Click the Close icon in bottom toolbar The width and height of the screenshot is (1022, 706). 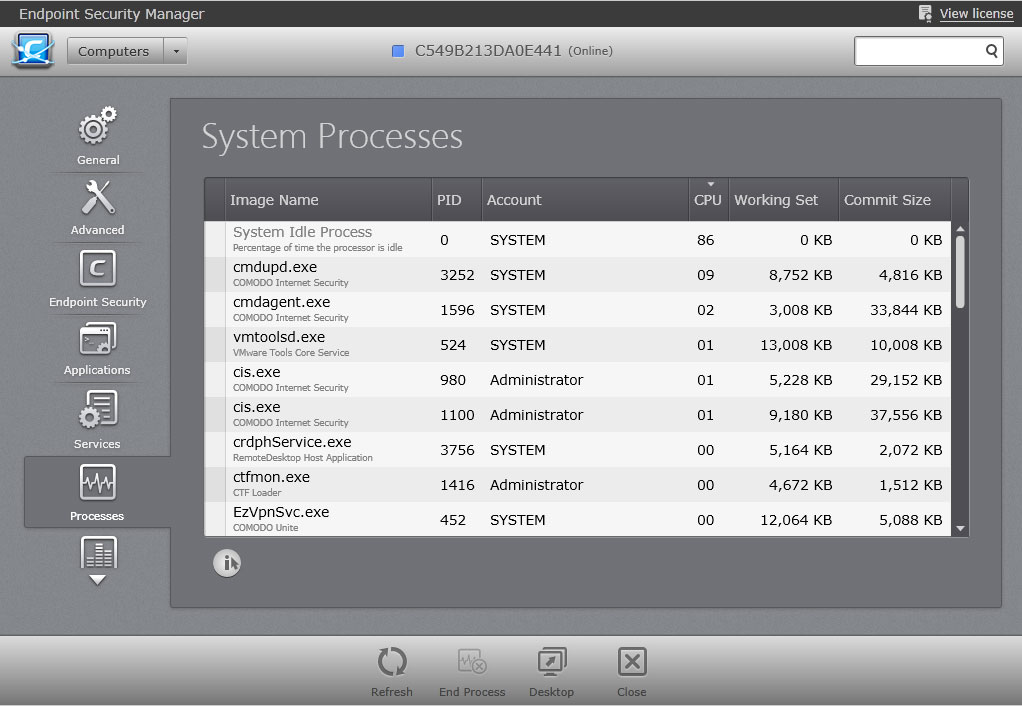coord(632,670)
